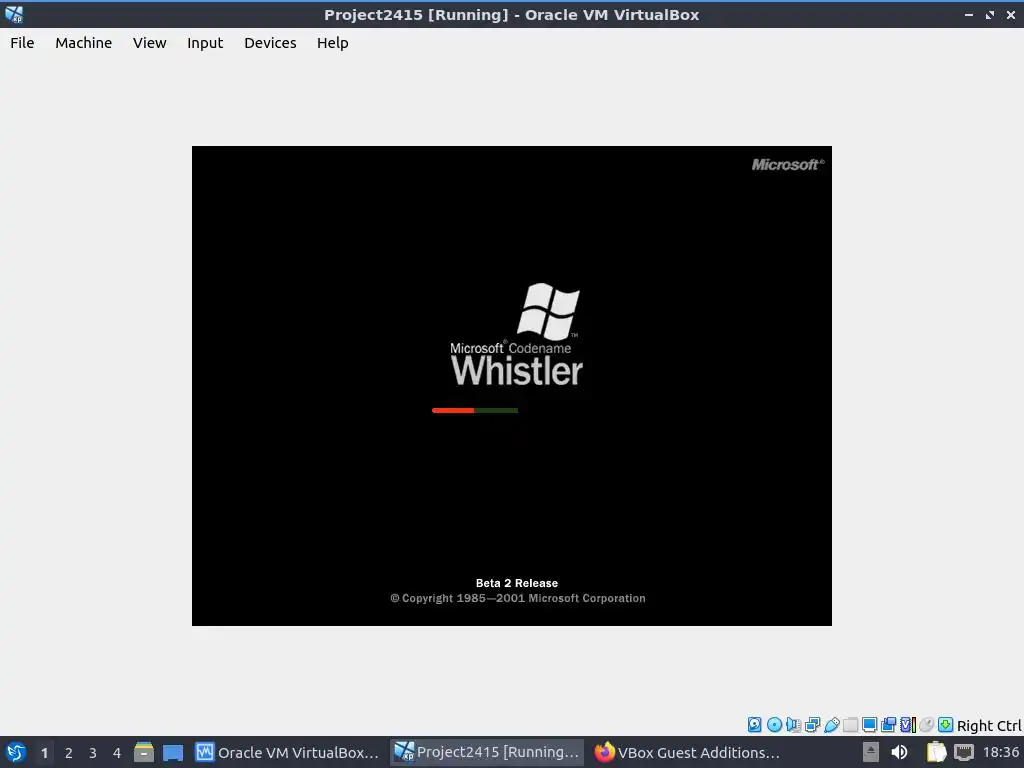Switch to workspace 4
Viewport: 1024px width, 768px height.
click(117, 753)
